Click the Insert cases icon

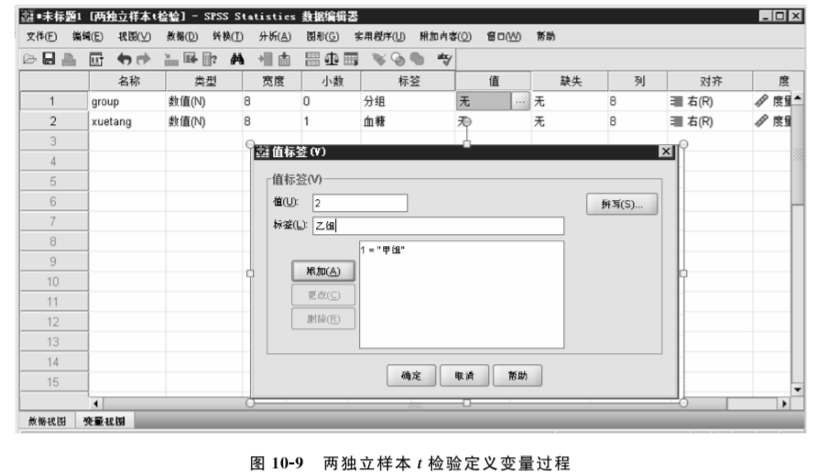[x=265, y=59]
